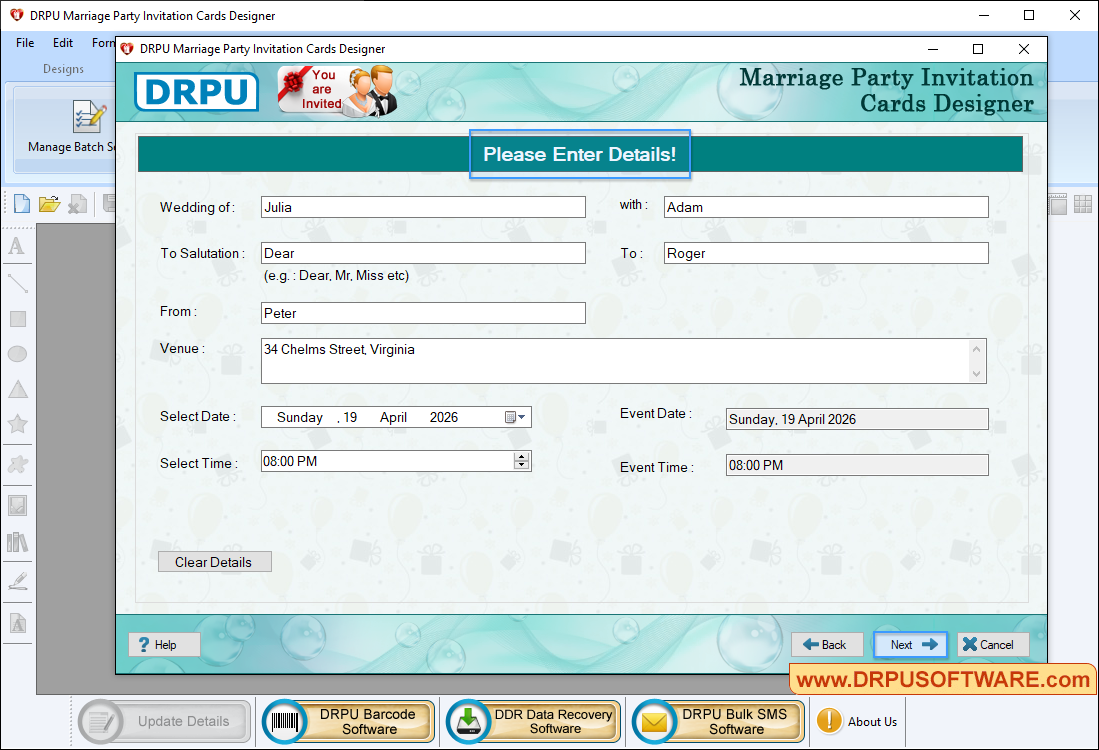Select the Star shape tool
1099x750 pixels.
17,424
